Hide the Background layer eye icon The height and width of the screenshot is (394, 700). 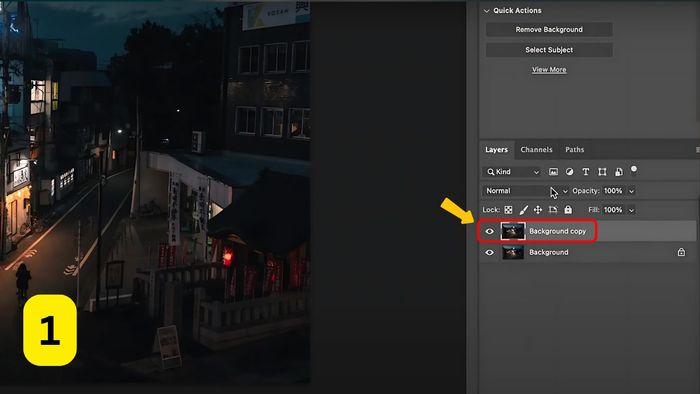tap(489, 252)
